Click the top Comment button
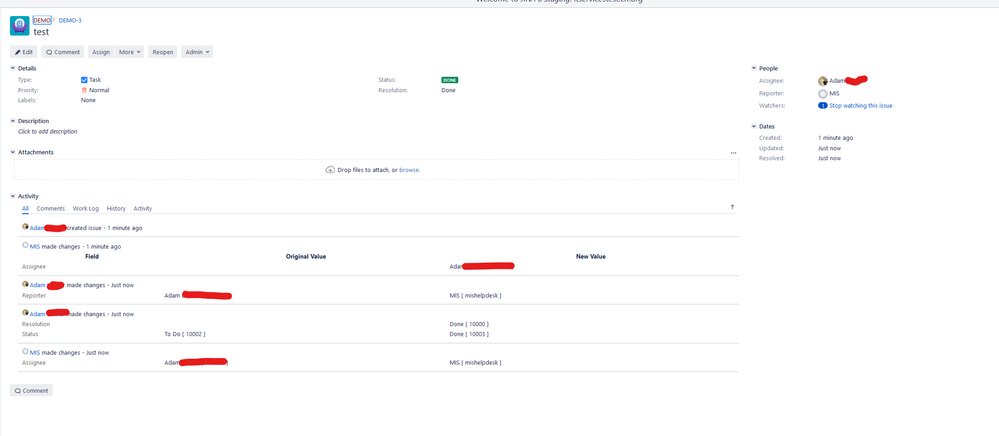Image resolution: width=999 pixels, height=436 pixels. point(63,52)
